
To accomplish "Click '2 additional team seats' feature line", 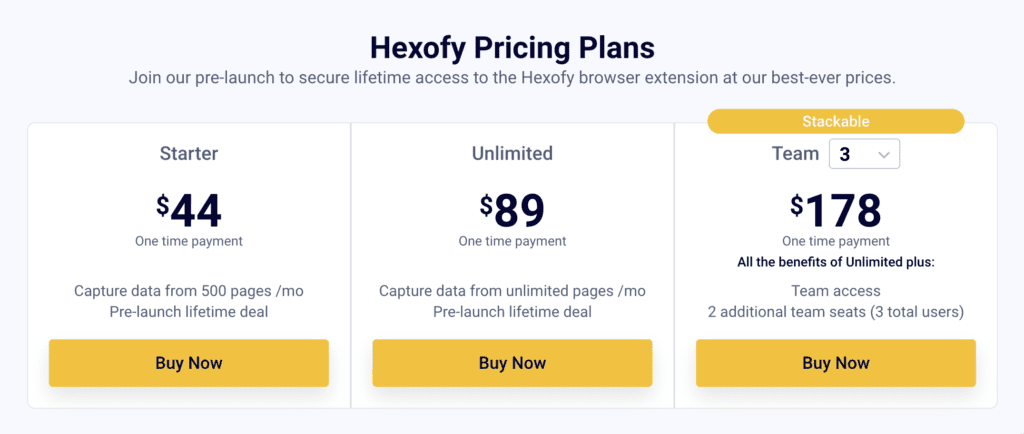I will coord(836,312).
